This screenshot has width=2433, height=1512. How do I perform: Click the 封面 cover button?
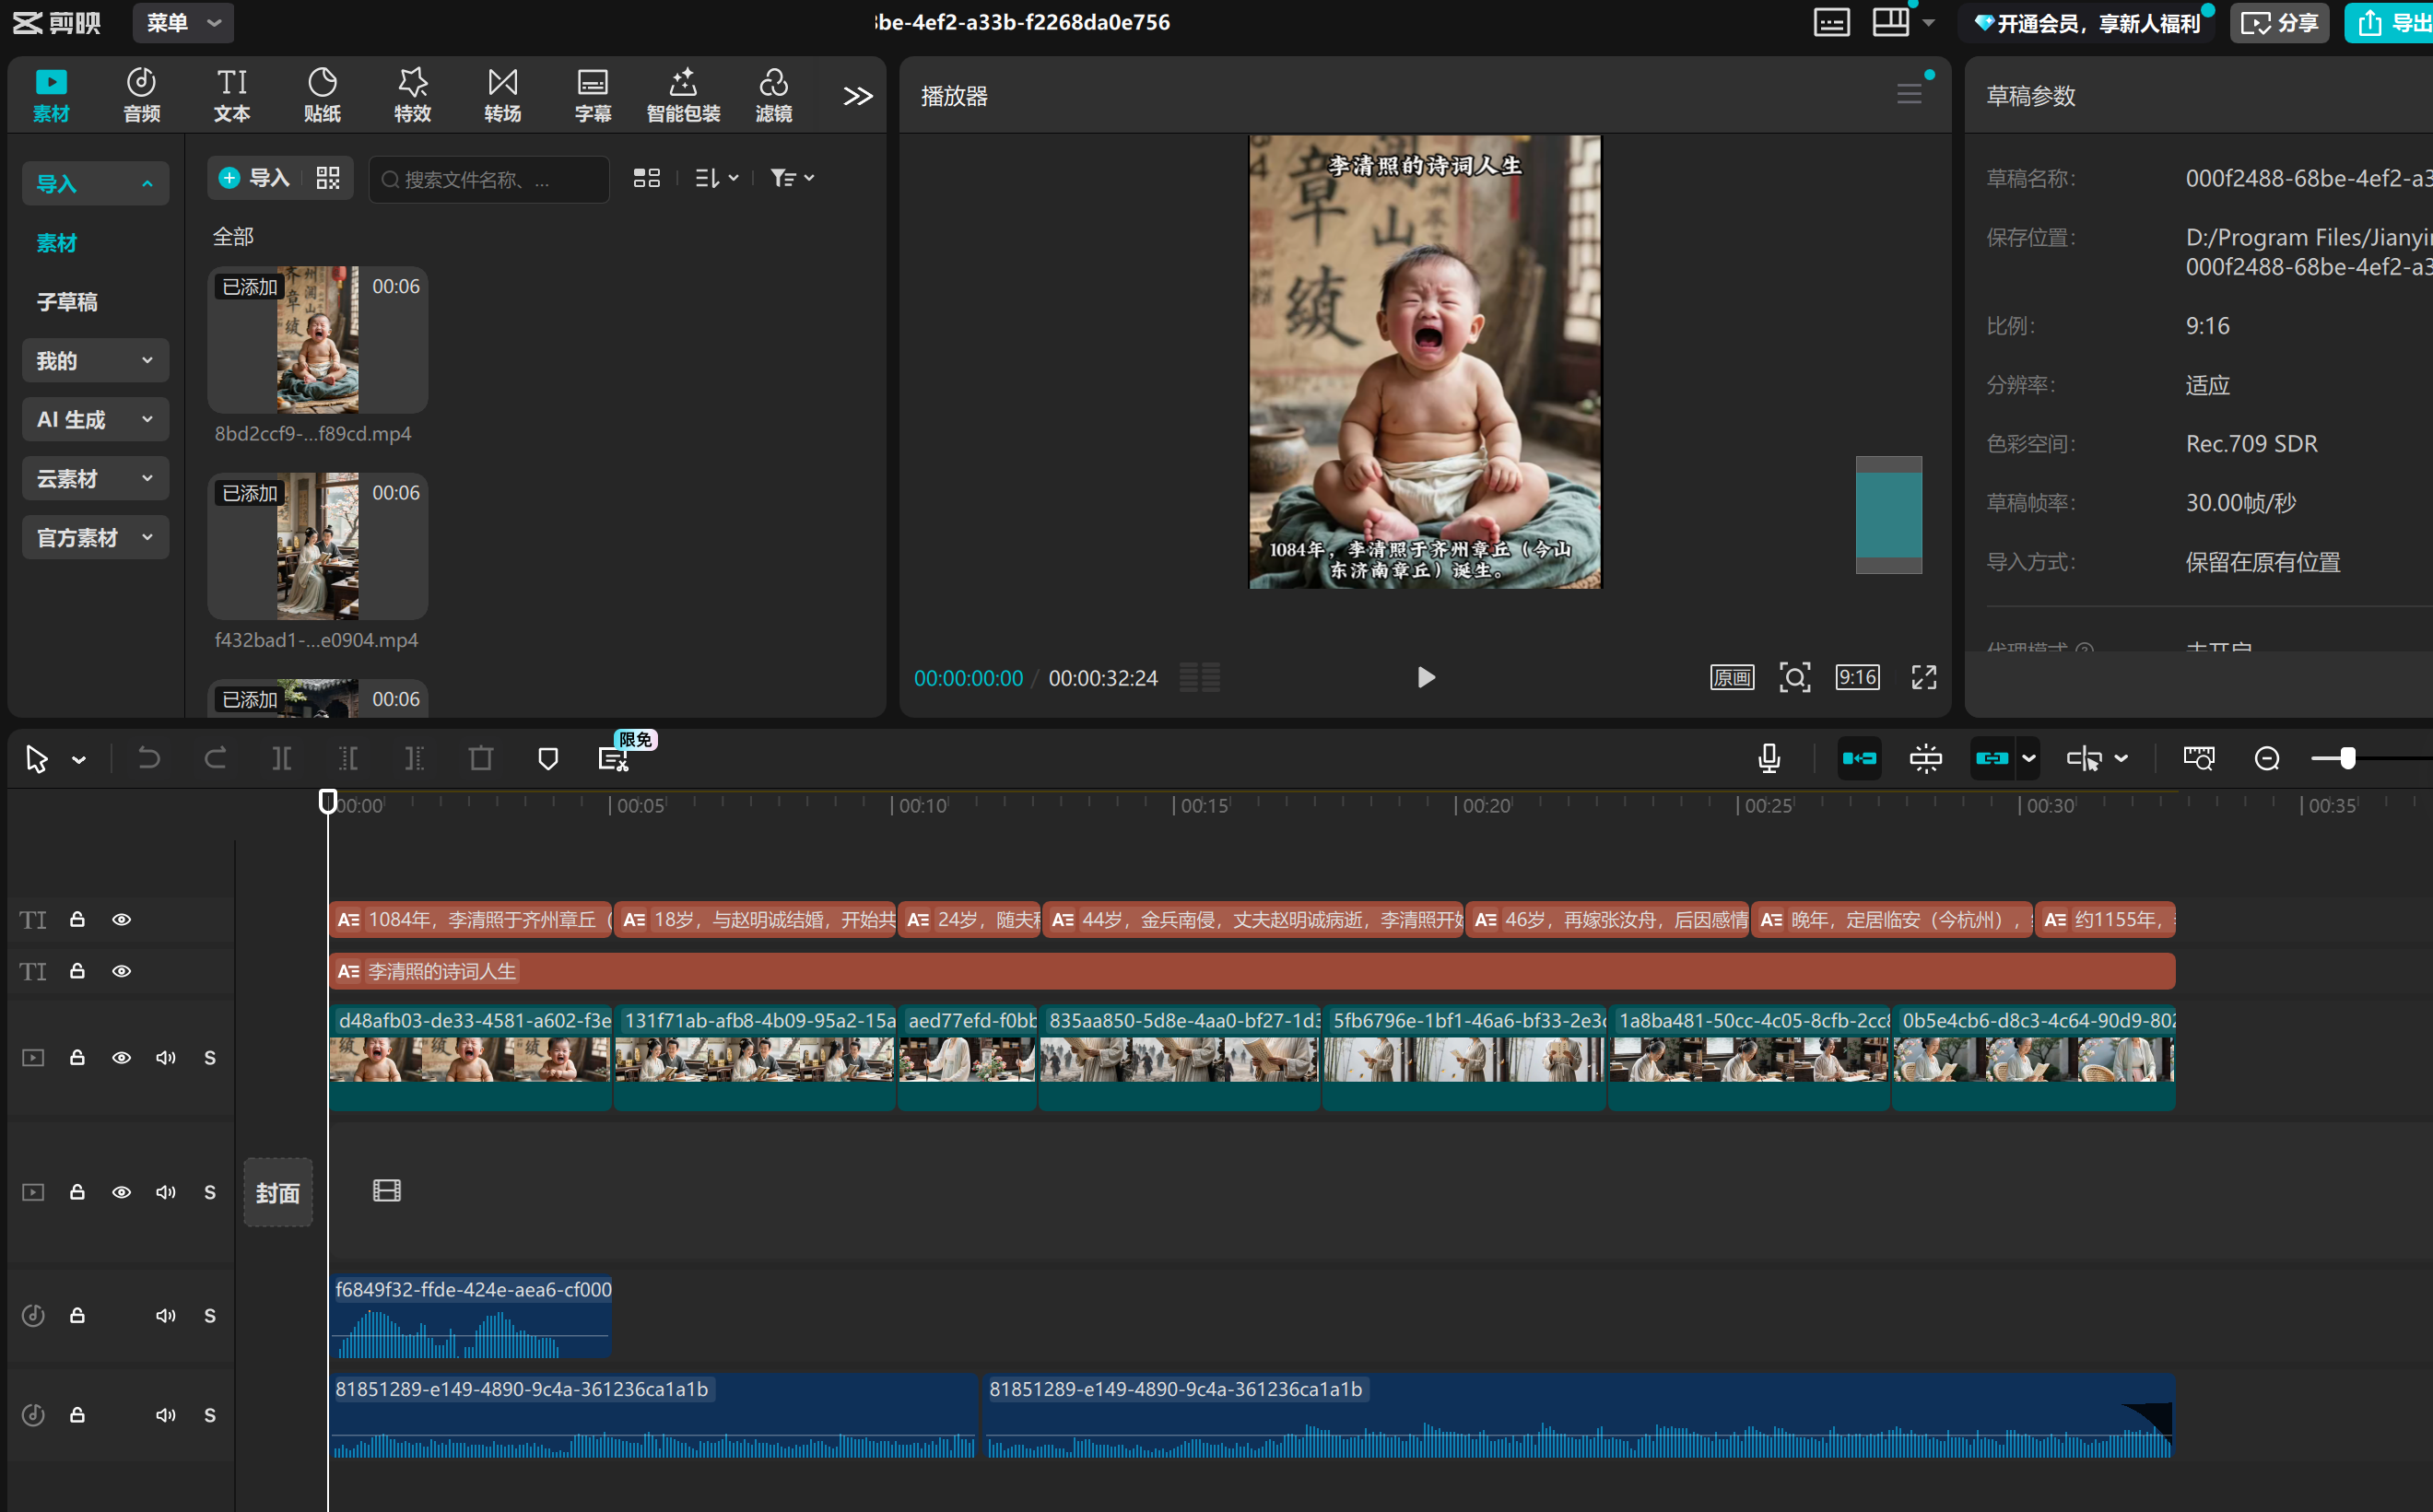pyautogui.click(x=278, y=1192)
